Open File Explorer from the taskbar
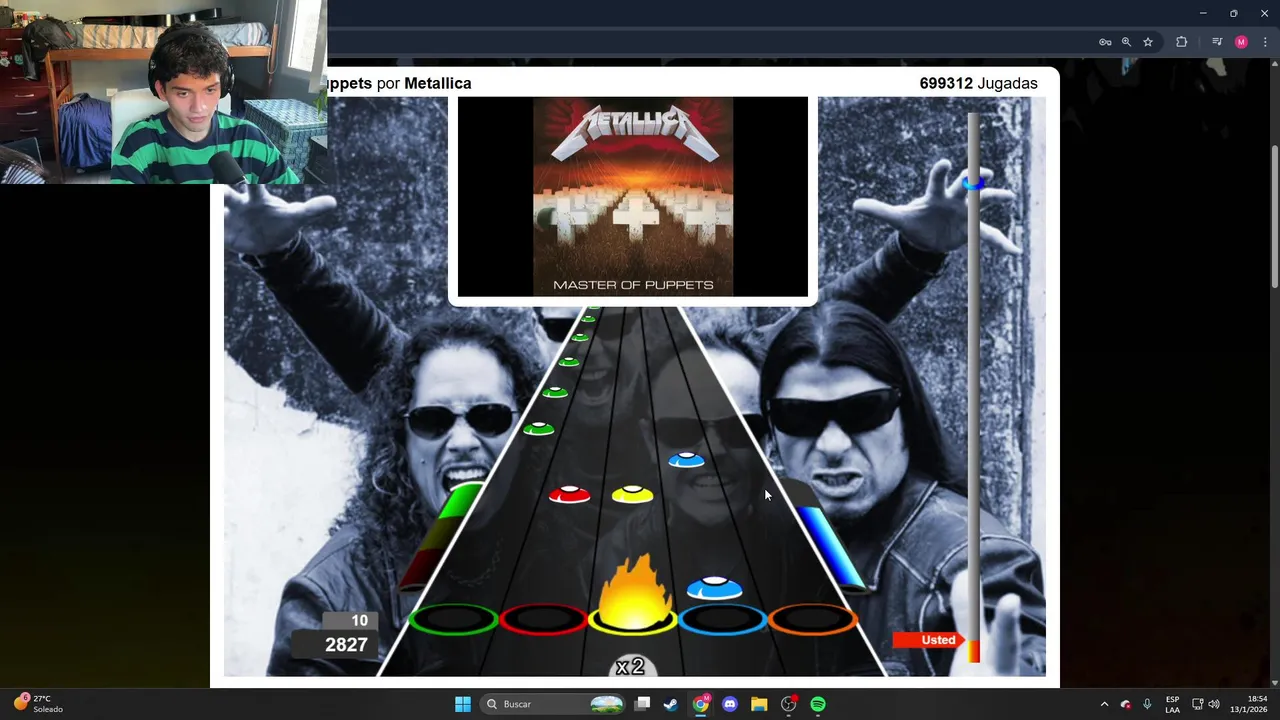 (759, 704)
